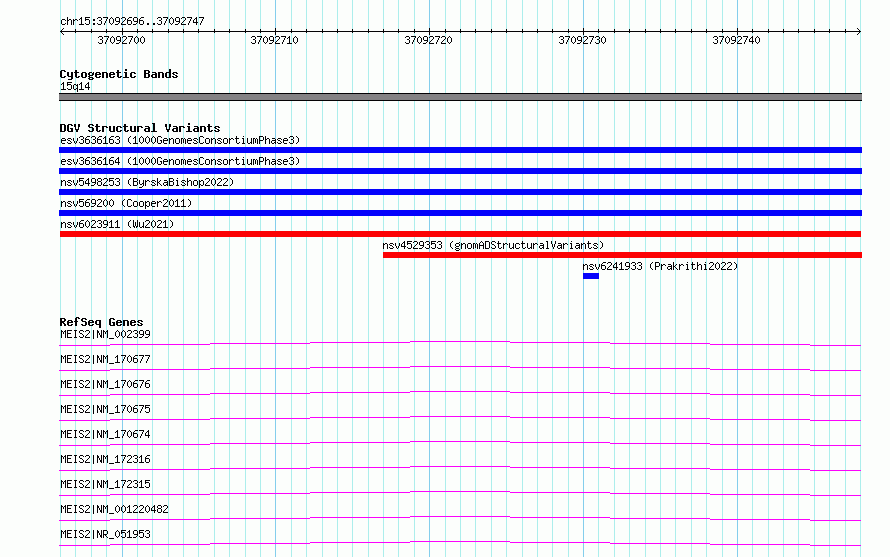The height and width of the screenshot is (557, 890).
Task: Click ruler position 37092710
Action: click(274, 40)
